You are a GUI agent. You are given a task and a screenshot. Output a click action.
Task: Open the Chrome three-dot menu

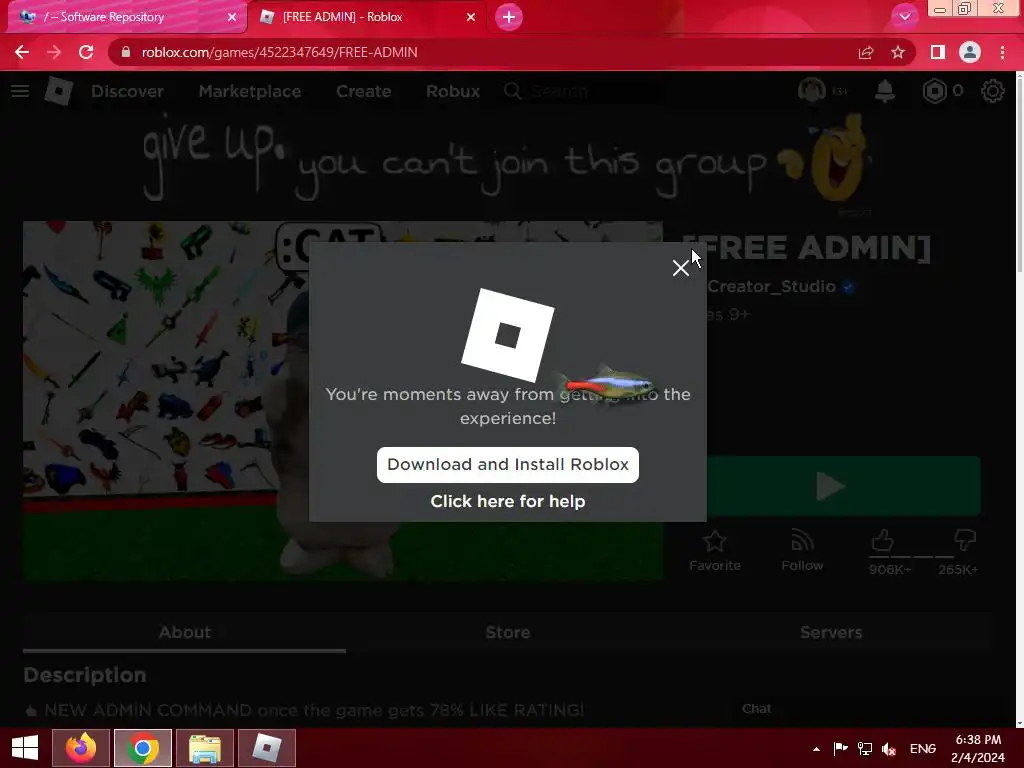(x=1002, y=52)
